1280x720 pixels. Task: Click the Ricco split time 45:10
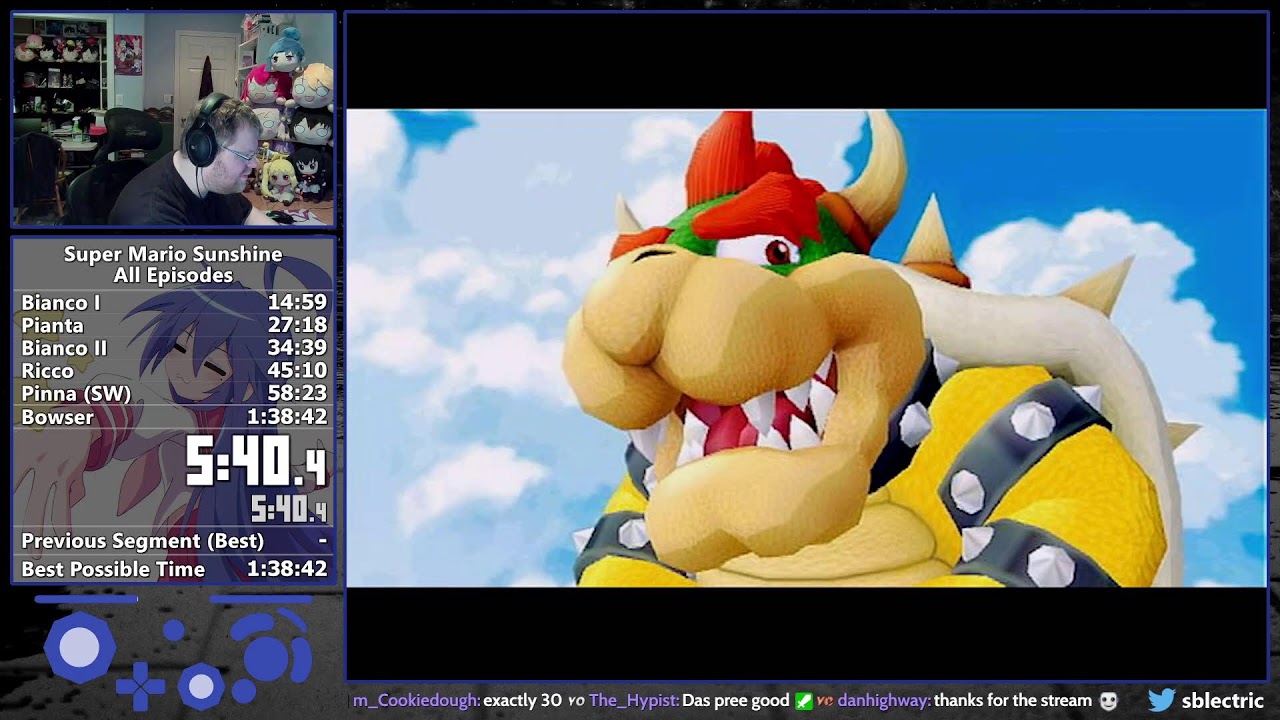pos(297,371)
